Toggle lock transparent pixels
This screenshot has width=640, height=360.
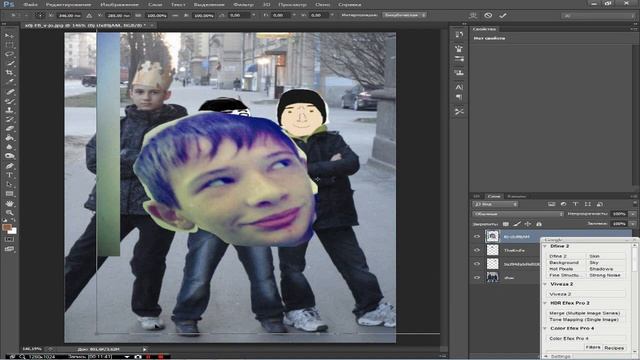(x=506, y=224)
